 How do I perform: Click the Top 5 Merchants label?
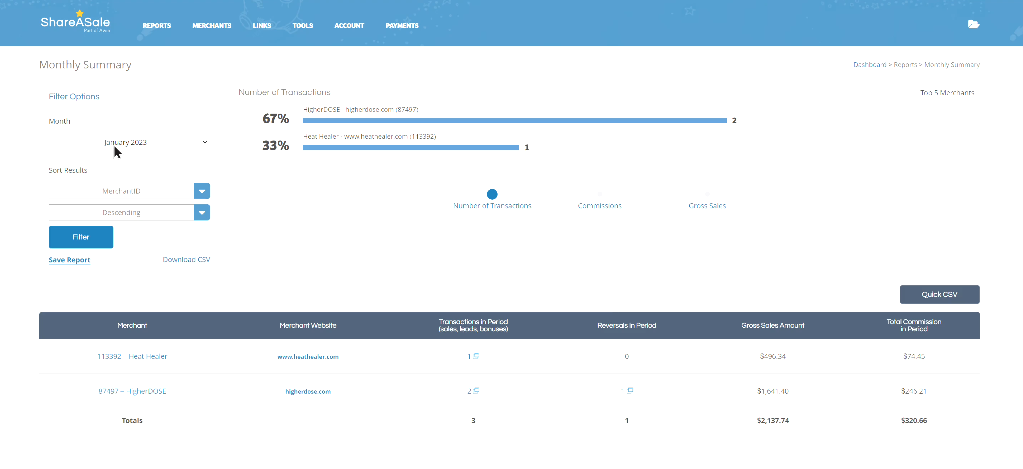click(947, 93)
